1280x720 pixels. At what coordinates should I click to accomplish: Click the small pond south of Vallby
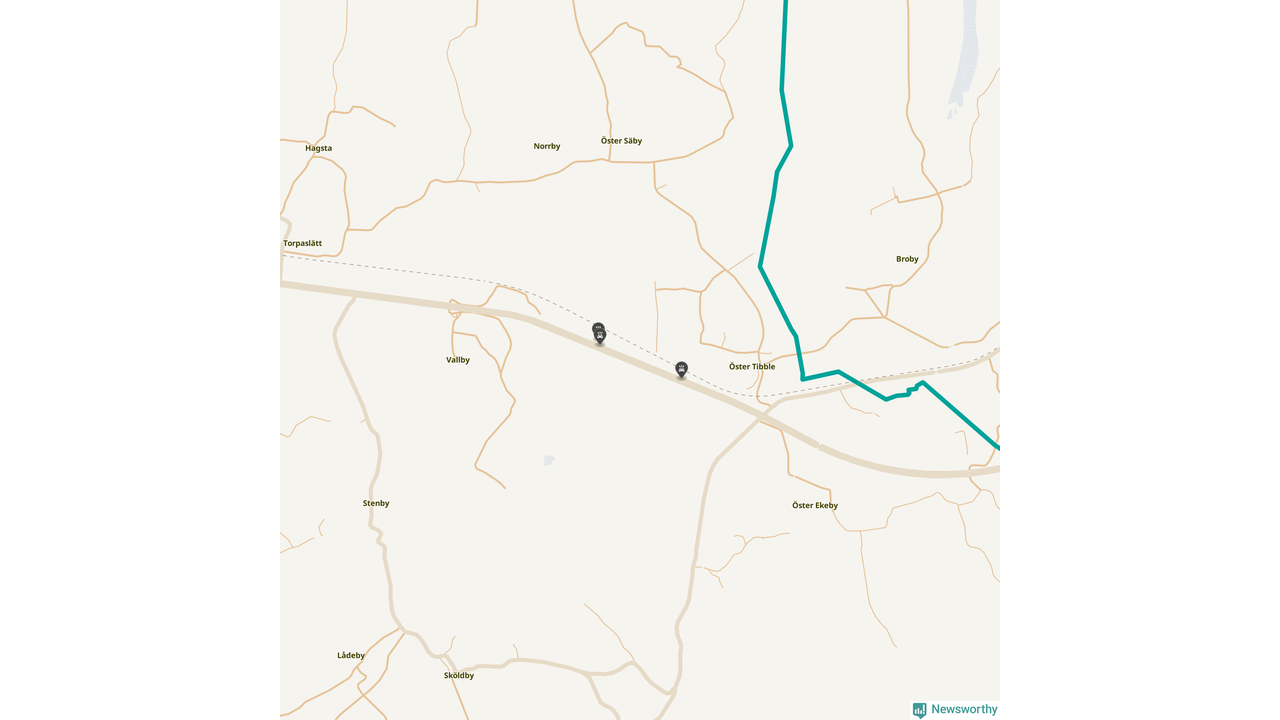click(549, 460)
